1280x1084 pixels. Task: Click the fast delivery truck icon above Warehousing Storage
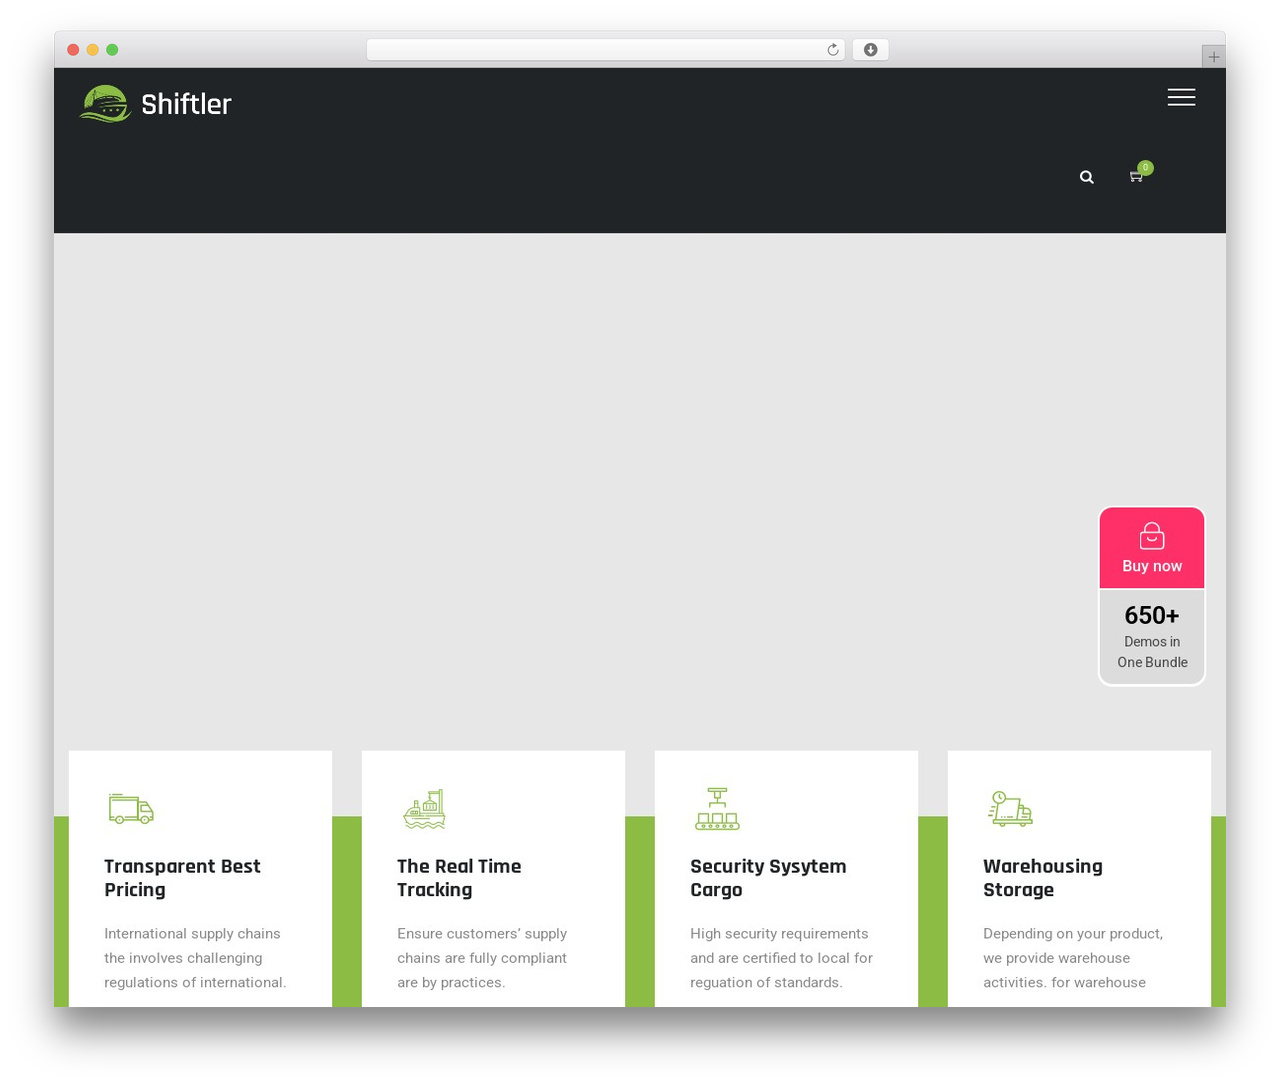coord(1010,809)
